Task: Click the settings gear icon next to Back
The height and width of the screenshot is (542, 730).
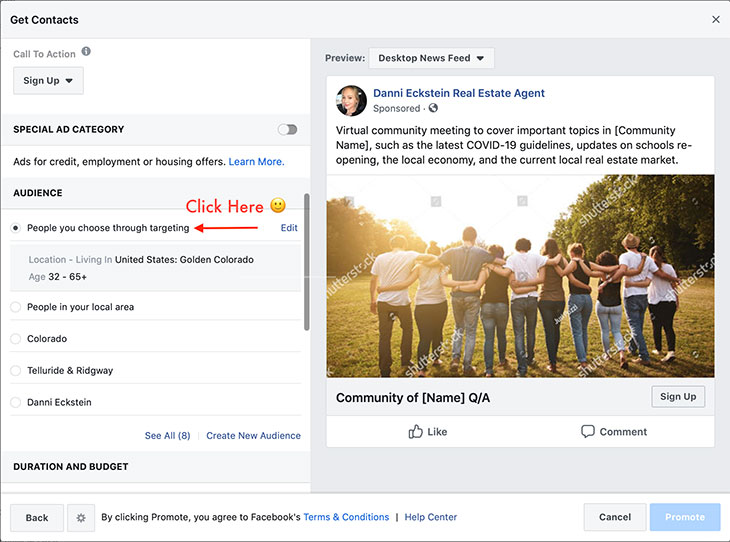Action: [81, 518]
